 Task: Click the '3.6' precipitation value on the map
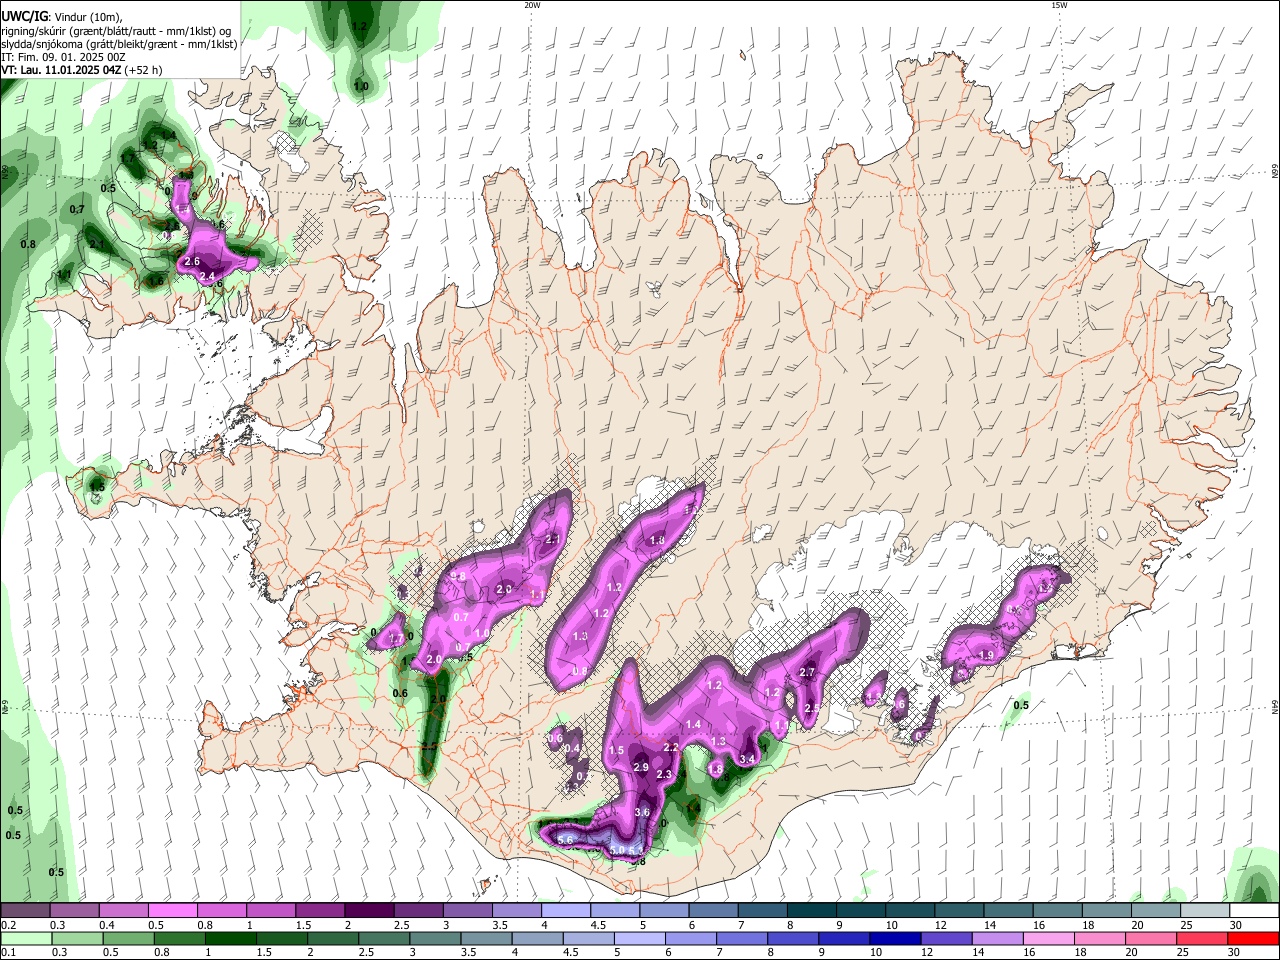pos(642,812)
